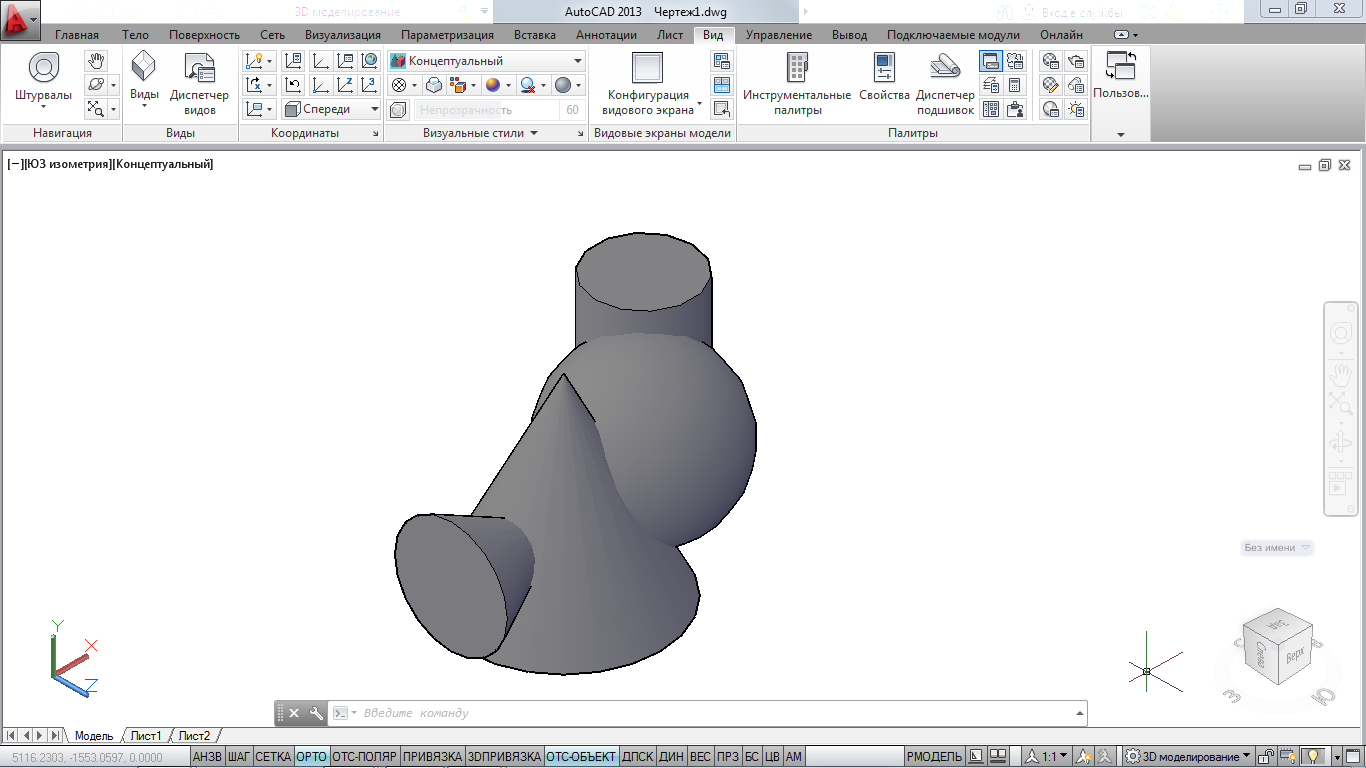Switch to the Главная ribbon tab

77,35
